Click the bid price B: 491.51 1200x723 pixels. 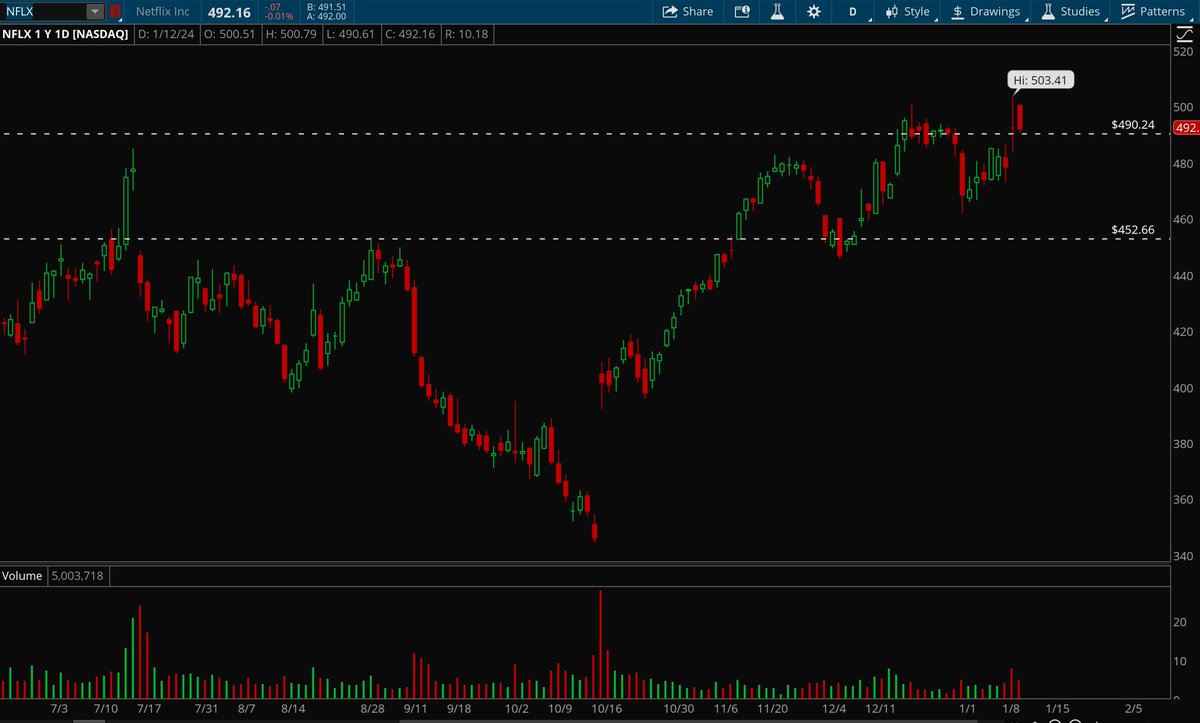click(328, 6)
